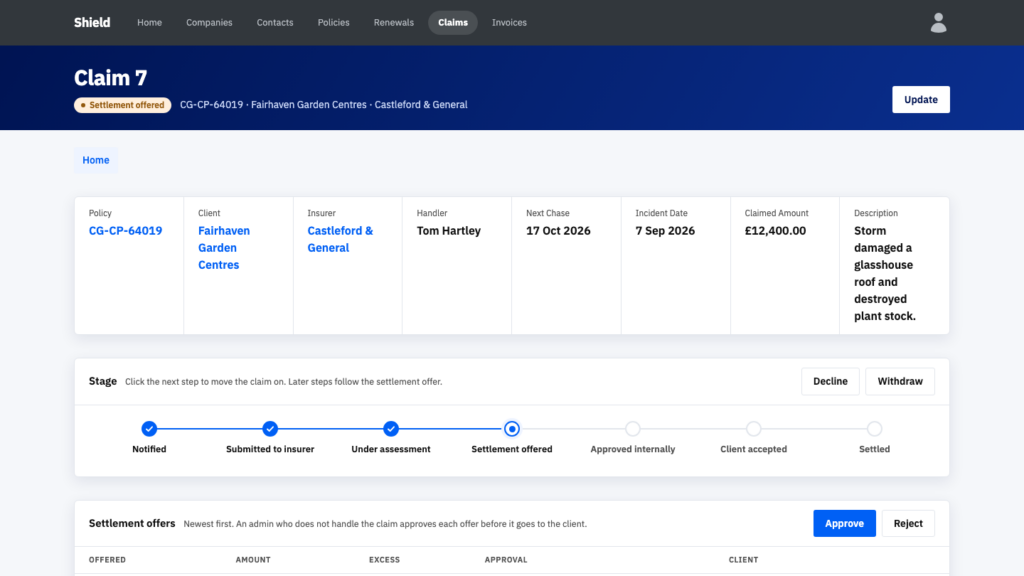The width and height of the screenshot is (1024, 576).
Task: Open the Contacts nav item
Action: (275, 22)
